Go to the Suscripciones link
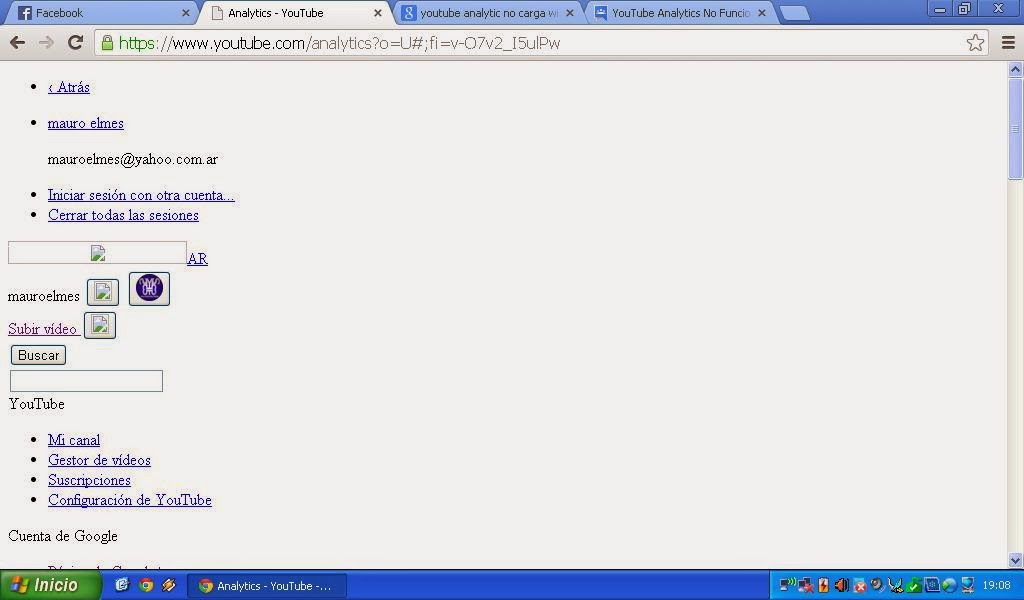The image size is (1024, 600). point(89,480)
